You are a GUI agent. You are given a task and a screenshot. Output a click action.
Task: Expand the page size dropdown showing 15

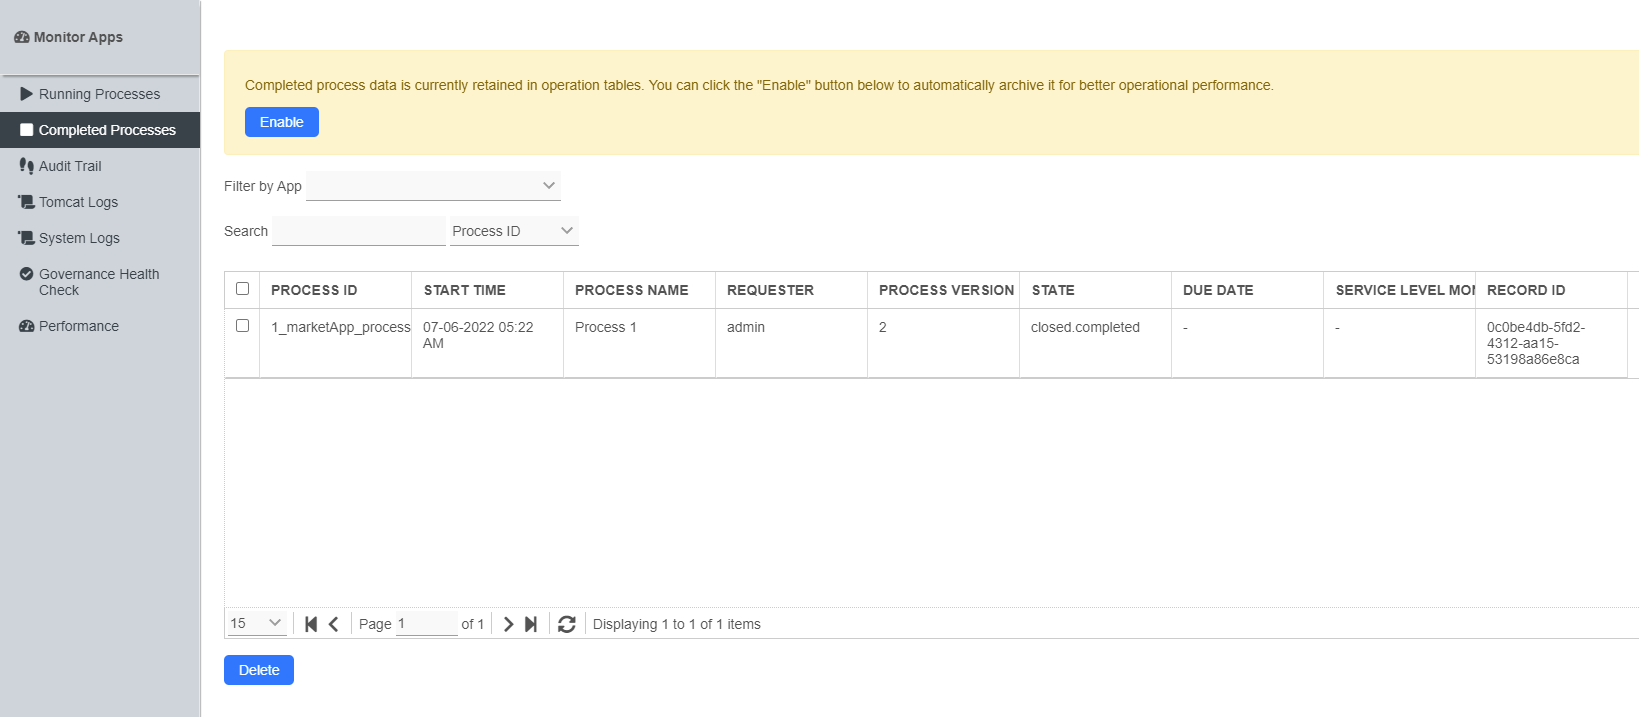257,623
